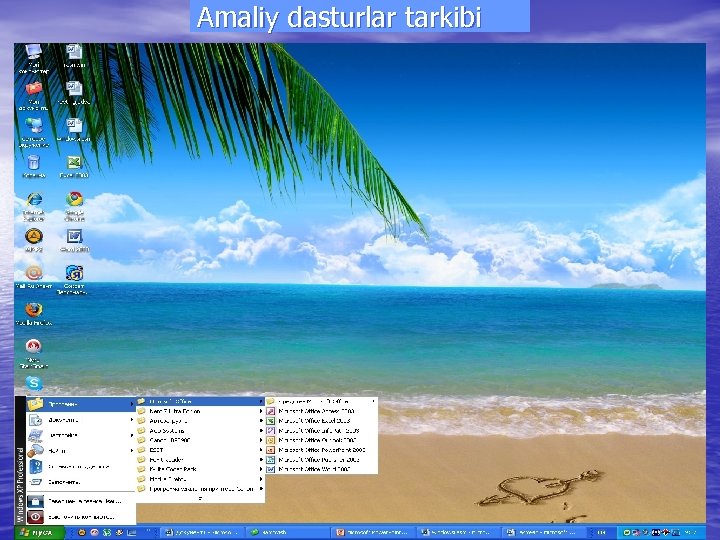Select the Excel 2003 desktop shortcut
Image resolution: width=720 pixels, height=540 pixels.
pos(74,166)
